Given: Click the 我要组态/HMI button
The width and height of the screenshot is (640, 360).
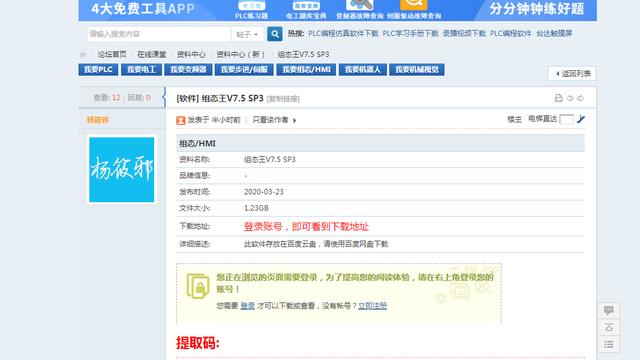Looking at the screenshot, I should [x=306, y=69].
